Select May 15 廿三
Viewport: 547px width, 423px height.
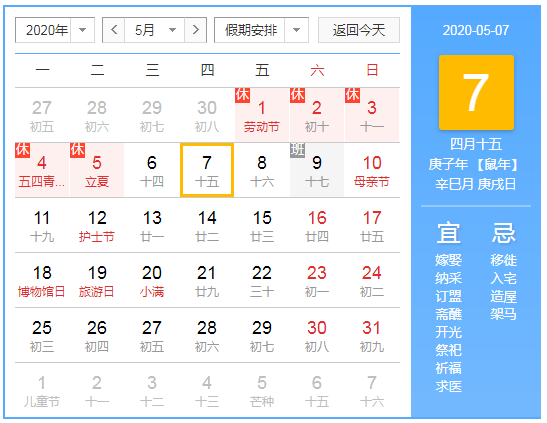tap(262, 225)
